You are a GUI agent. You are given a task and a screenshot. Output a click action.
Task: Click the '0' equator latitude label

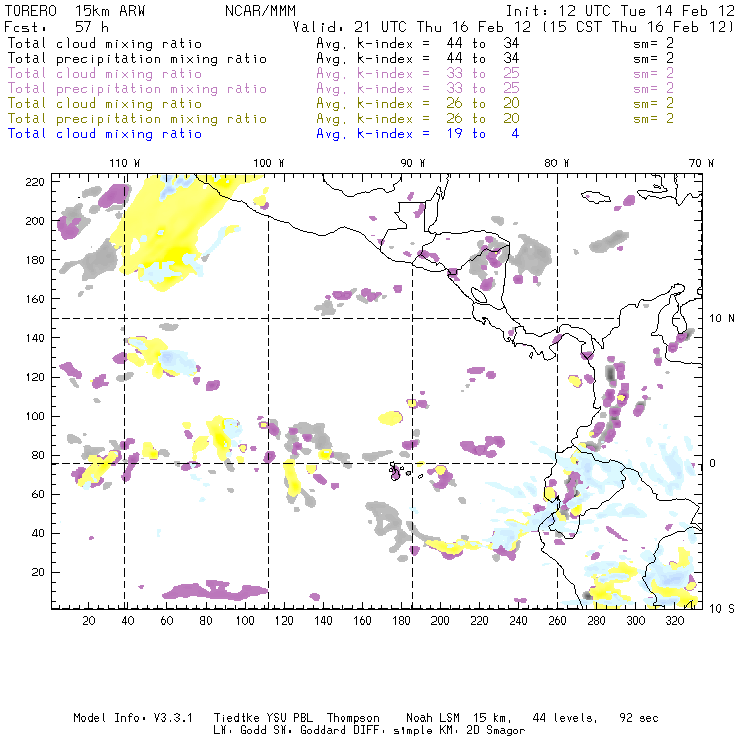(713, 463)
